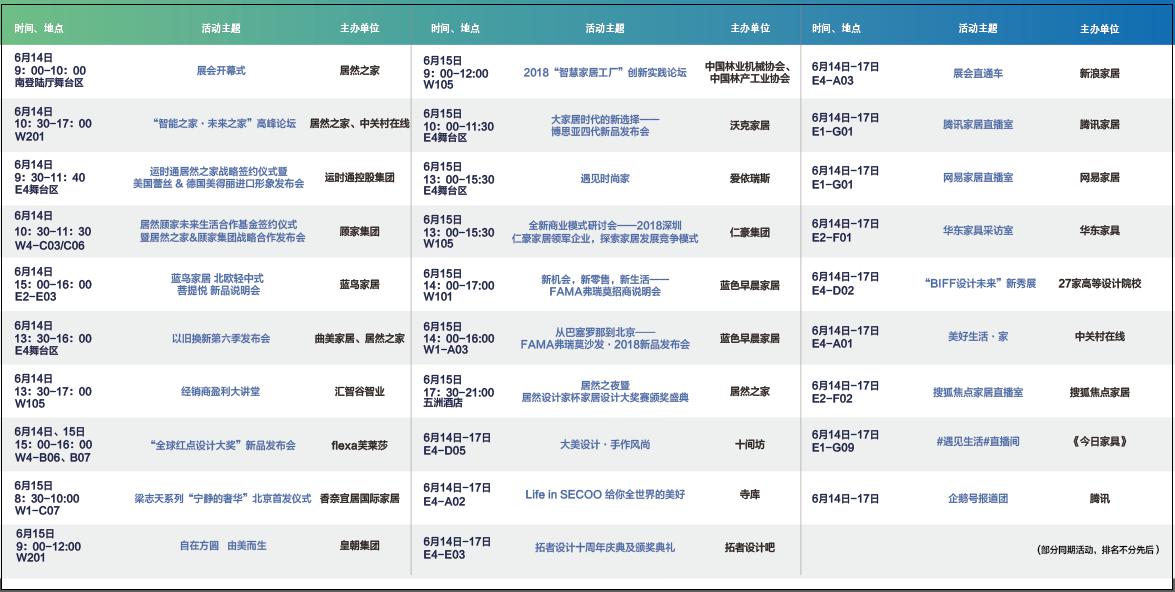Viewport: 1175px width, 592px height.
Task: Select the 遇见时尚家 activity
Action: [605, 178]
